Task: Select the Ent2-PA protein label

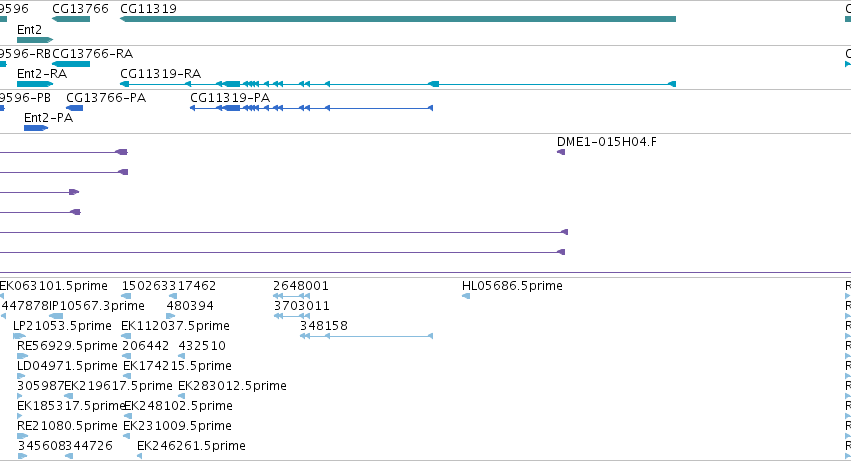Action: click(x=48, y=118)
